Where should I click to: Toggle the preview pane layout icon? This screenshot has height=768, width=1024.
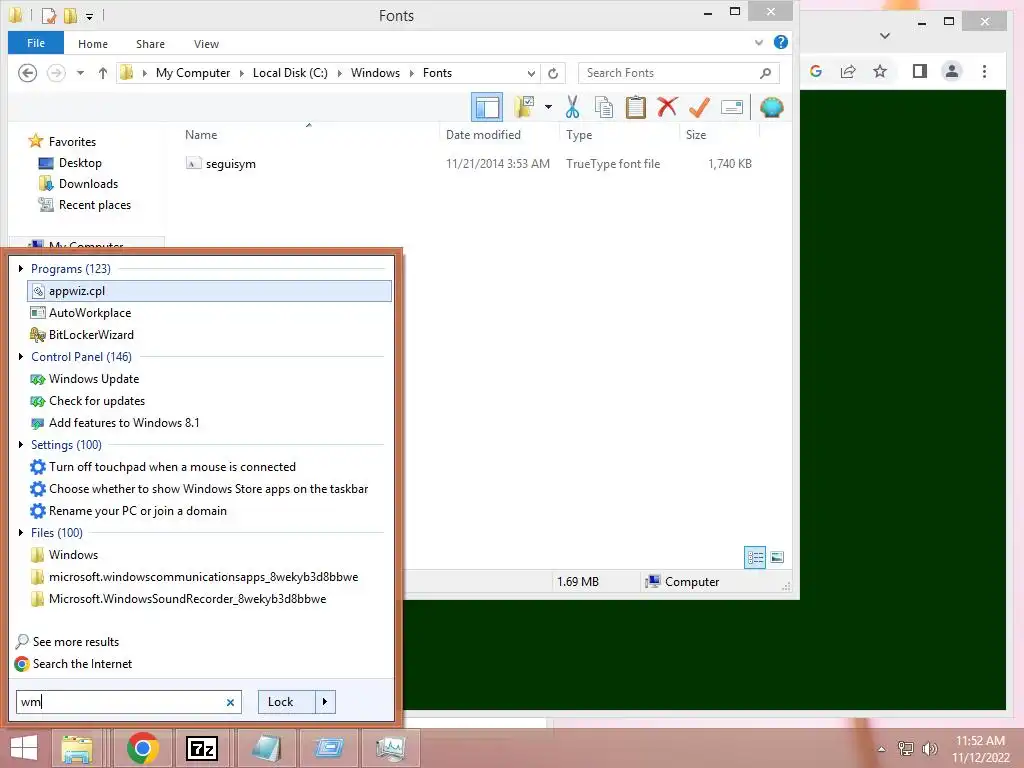487,107
